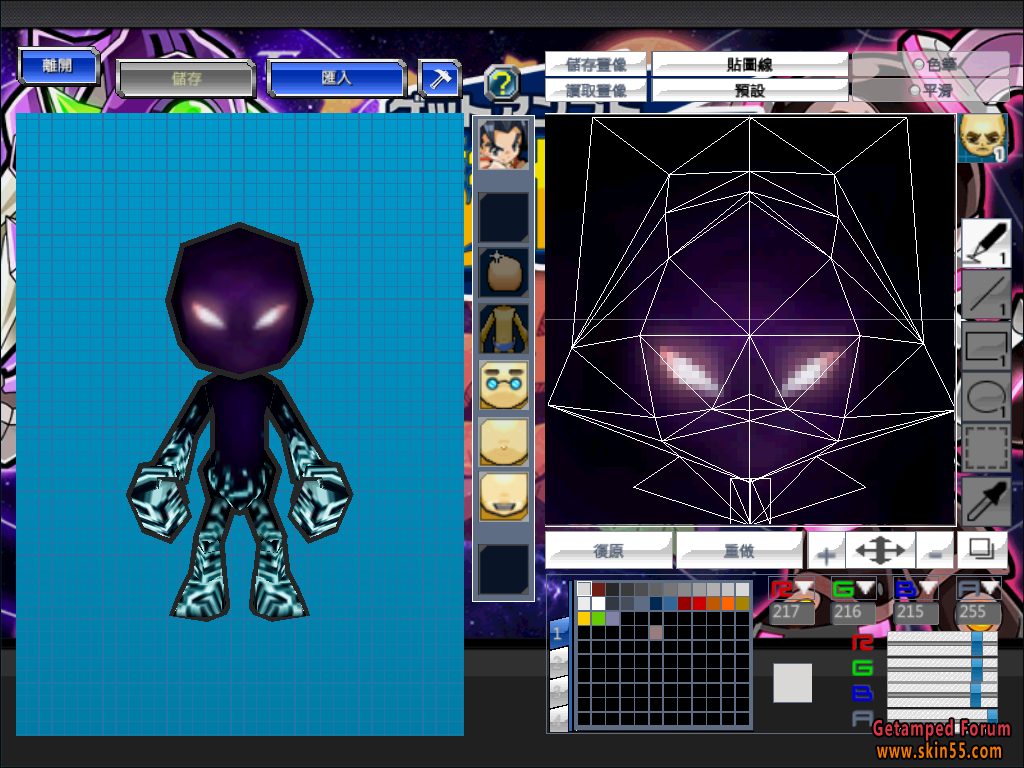
Task: Pick the white palette swatch
Action: [x=598, y=603]
